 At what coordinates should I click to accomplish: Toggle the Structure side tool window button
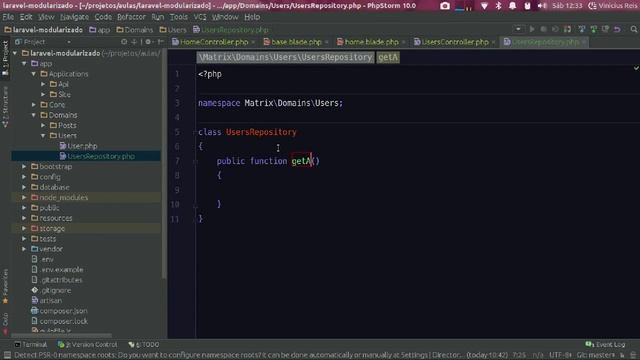pos(5,107)
